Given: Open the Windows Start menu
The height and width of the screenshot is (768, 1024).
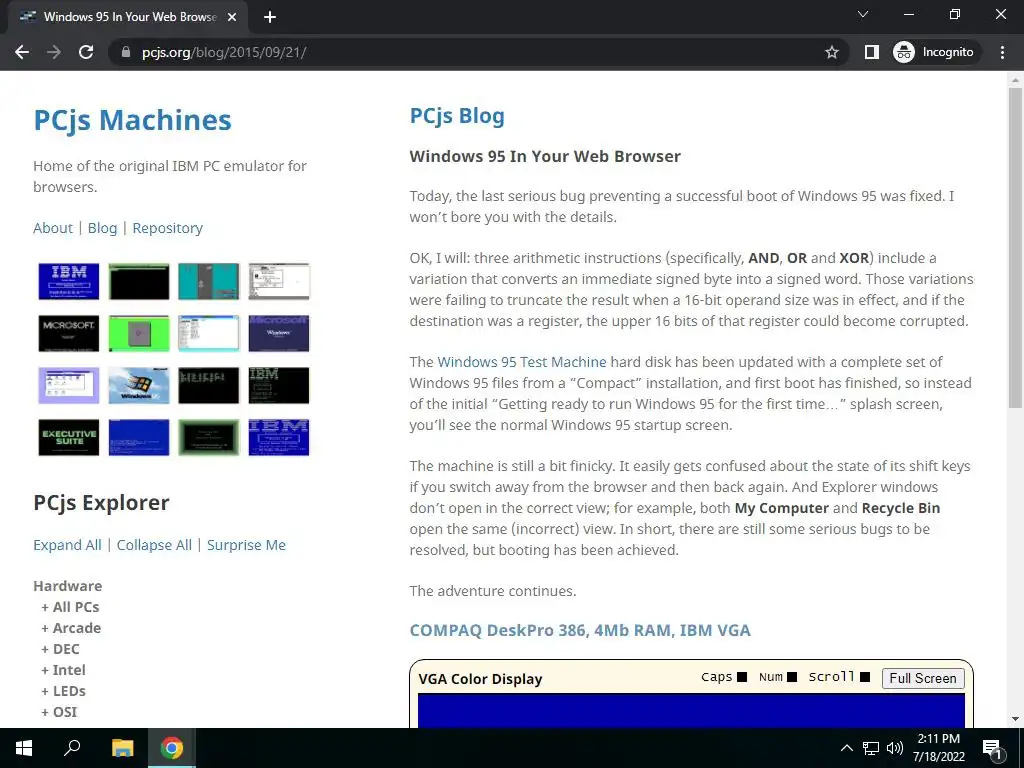Looking at the screenshot, I should 24,748.
